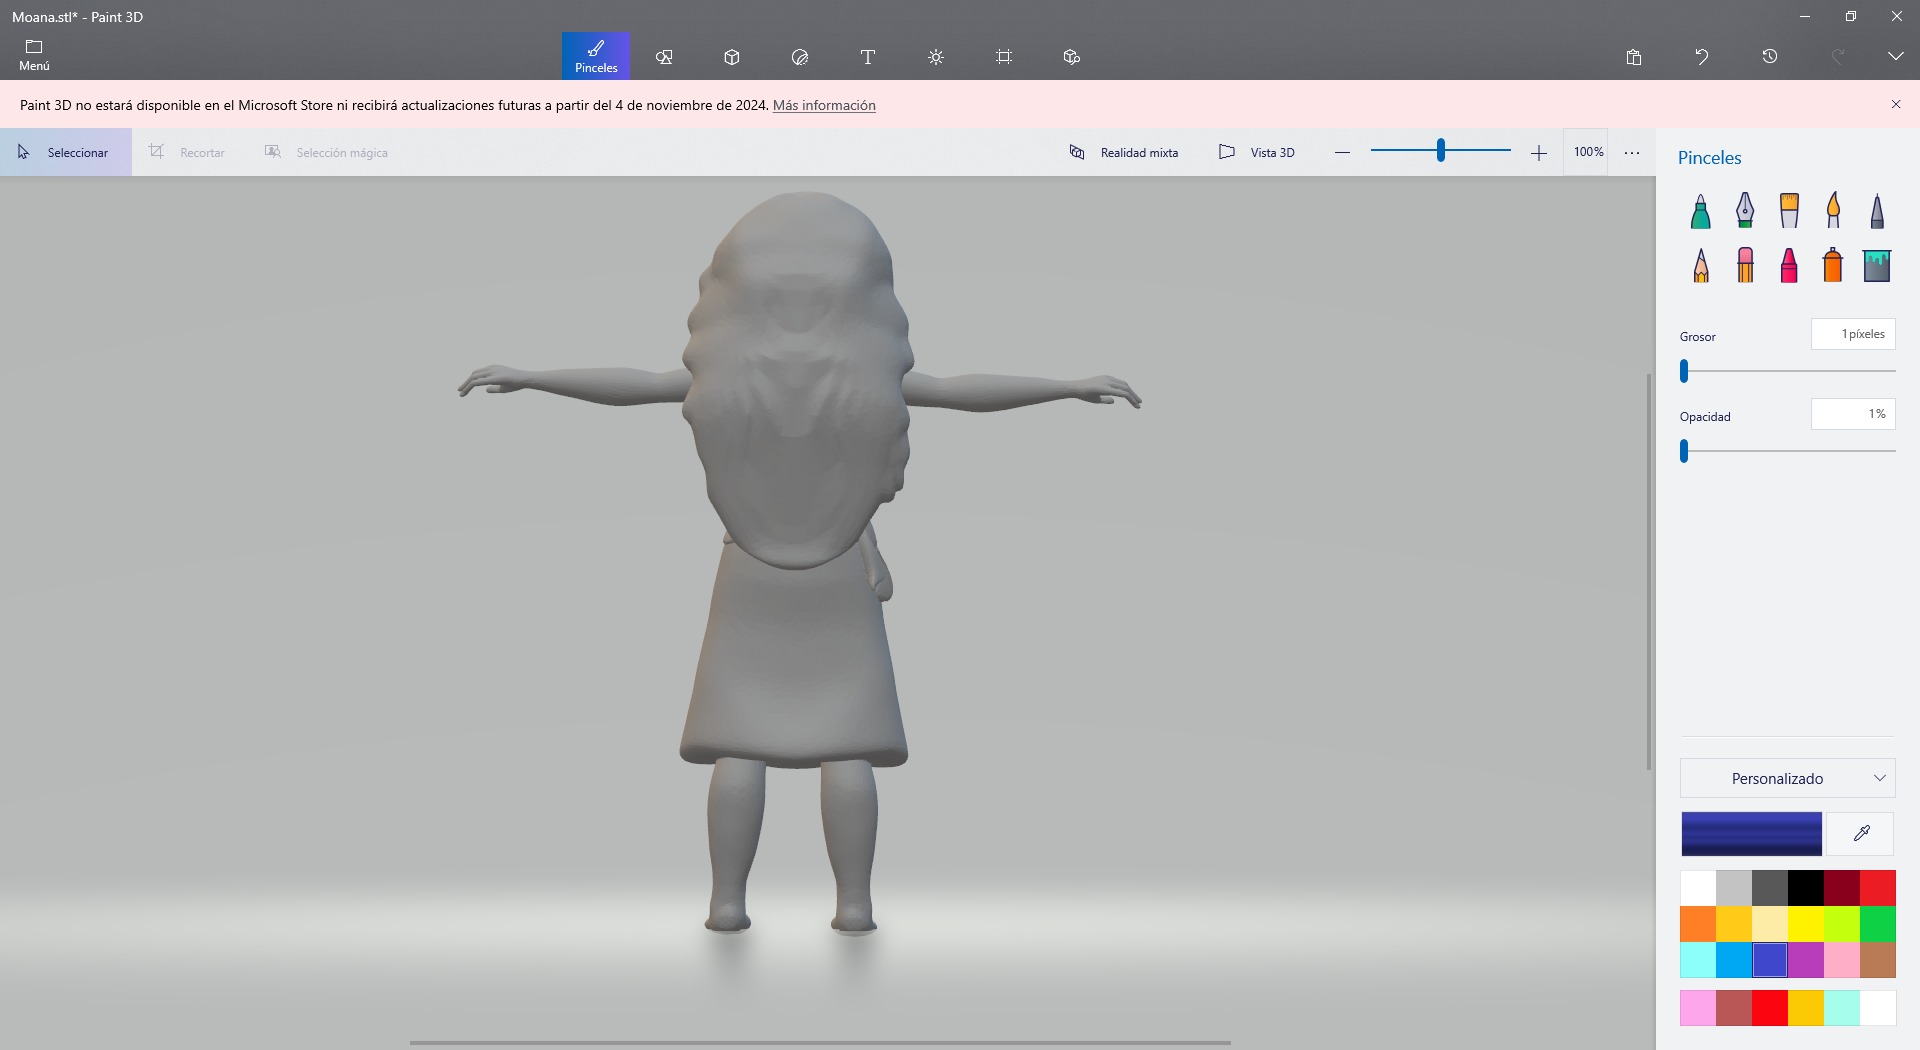Click the Recortar button

[x=187, y=152]
